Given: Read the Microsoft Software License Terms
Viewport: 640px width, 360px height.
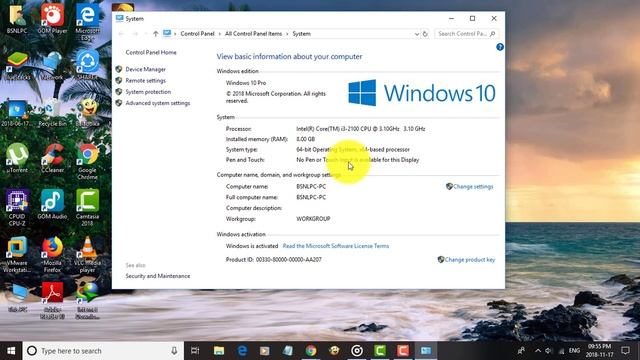Looking at the screenshot, I should coord(336,246).
